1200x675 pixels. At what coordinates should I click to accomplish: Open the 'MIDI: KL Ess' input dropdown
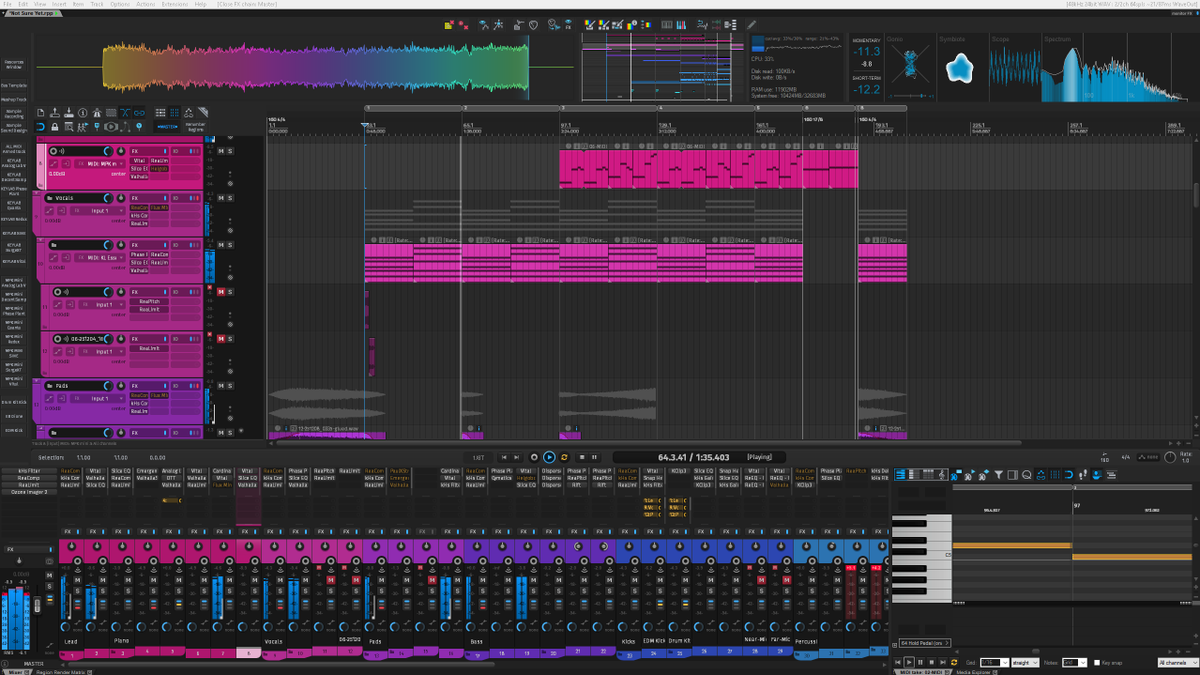coord(100,258)
